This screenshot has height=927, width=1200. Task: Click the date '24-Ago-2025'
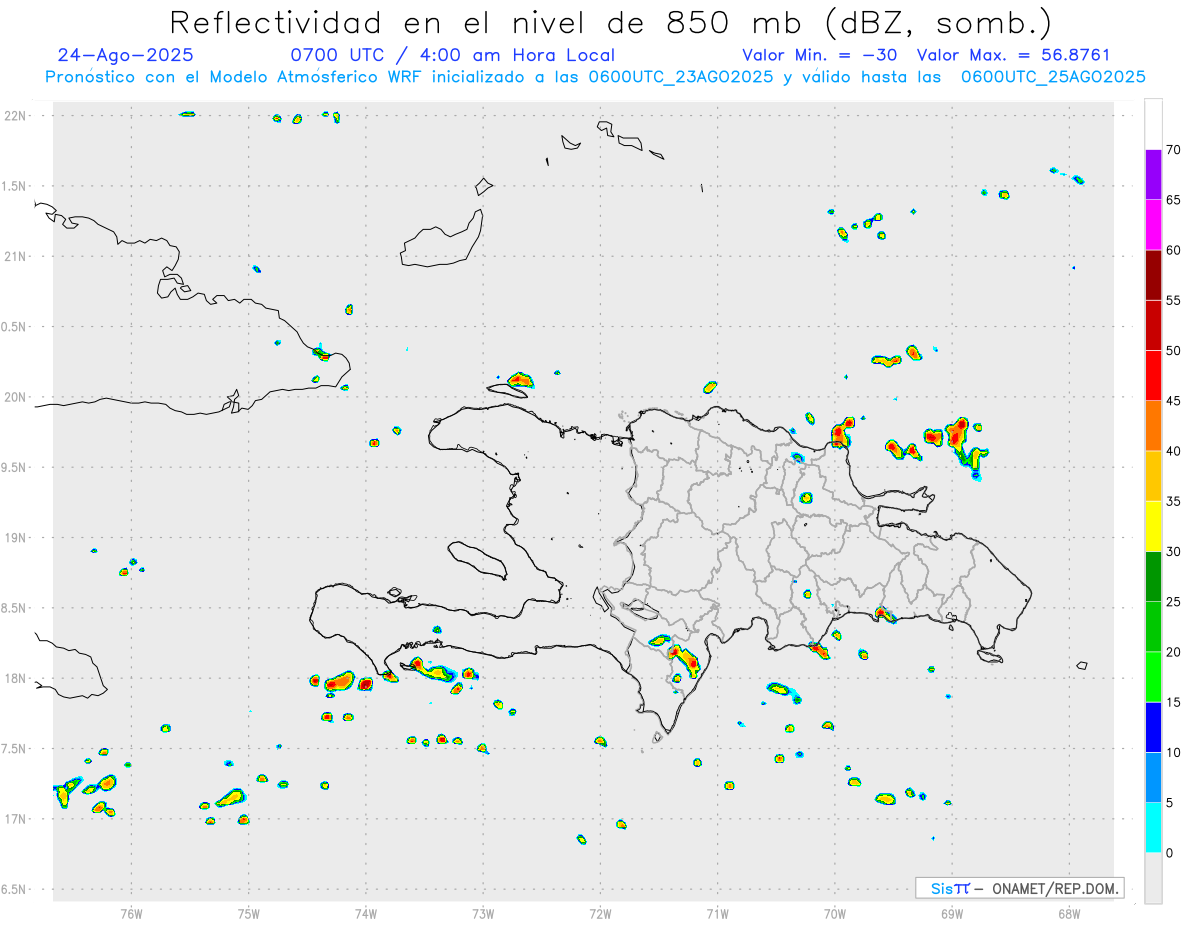point(126,55)
